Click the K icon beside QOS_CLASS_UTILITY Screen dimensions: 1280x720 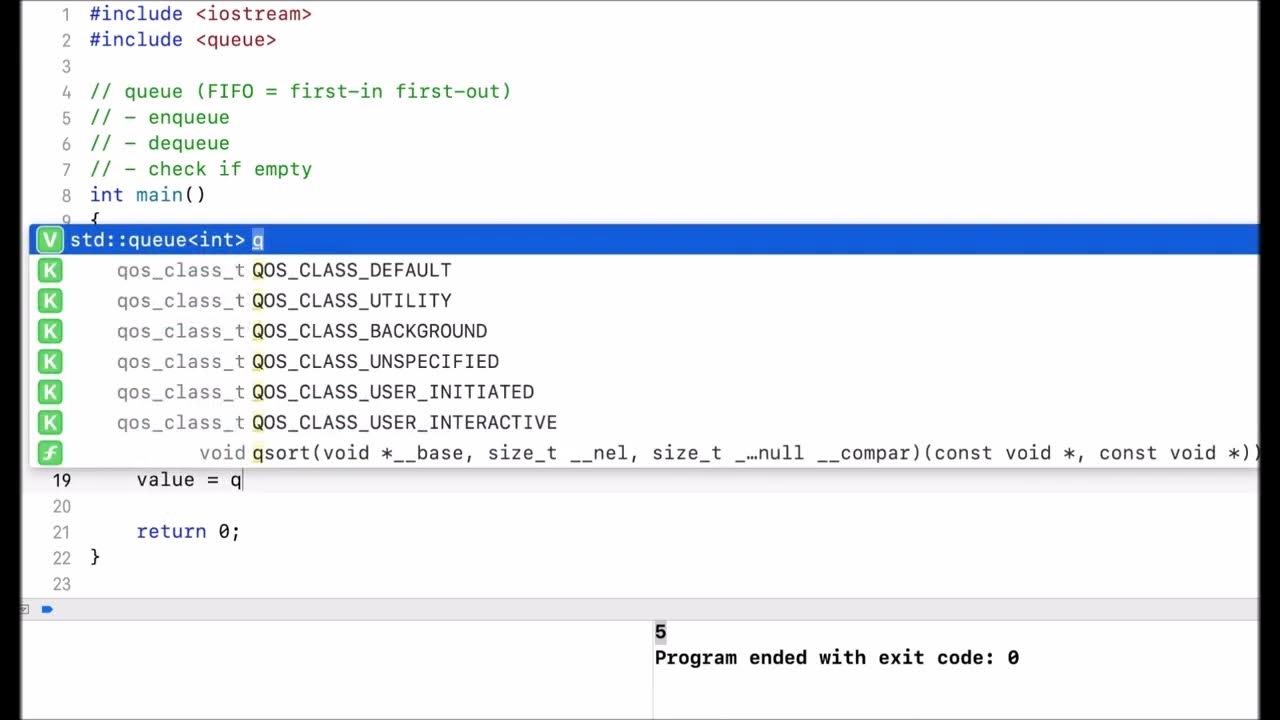[49, 301]
